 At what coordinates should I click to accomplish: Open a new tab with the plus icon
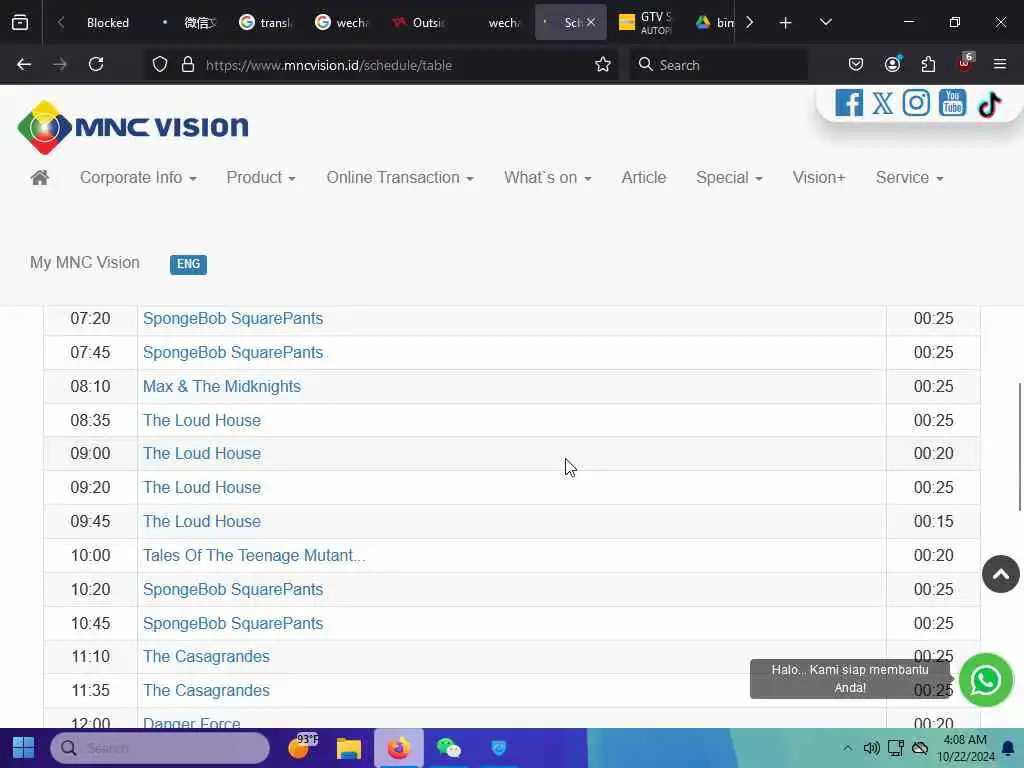pos(786,23)
